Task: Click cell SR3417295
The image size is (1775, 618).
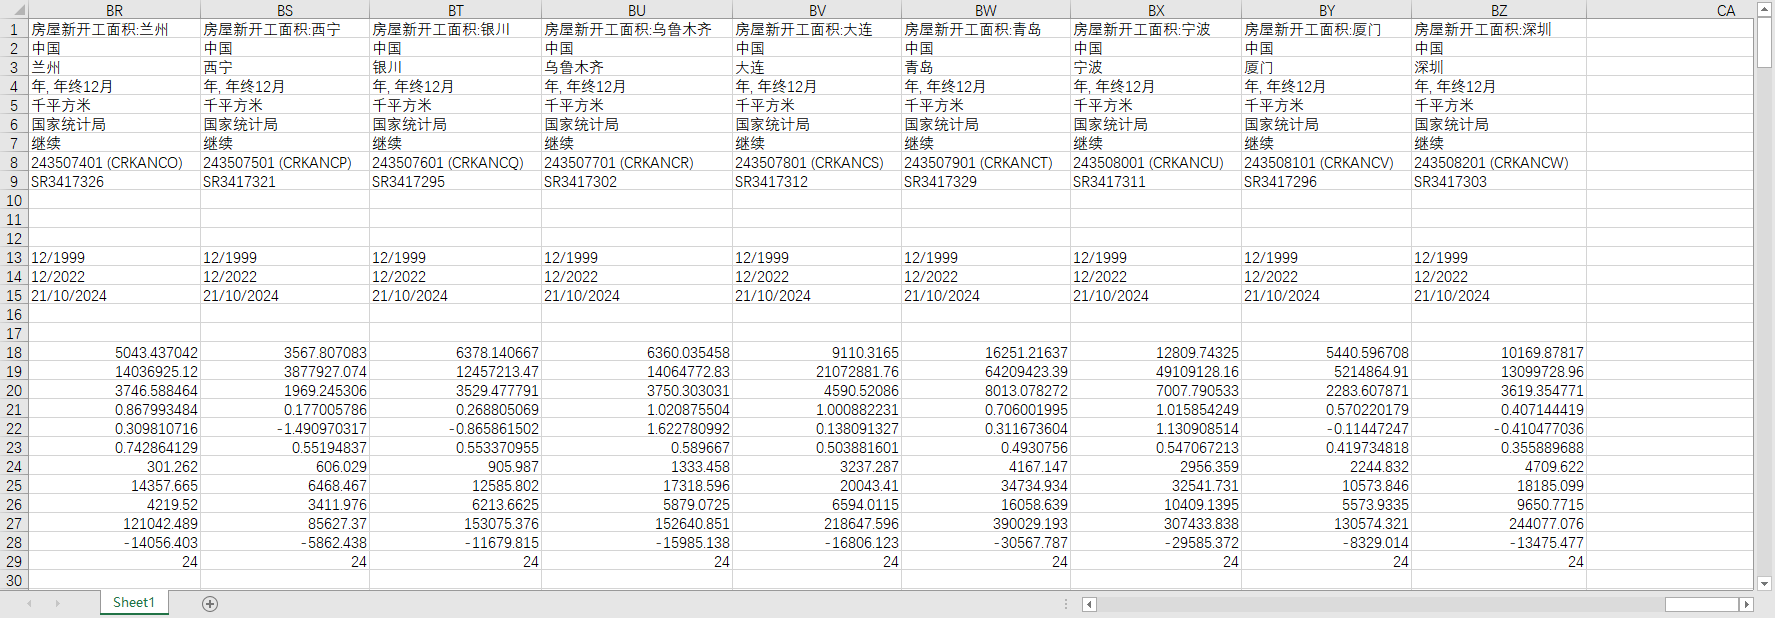Action: tap(456, 181)
